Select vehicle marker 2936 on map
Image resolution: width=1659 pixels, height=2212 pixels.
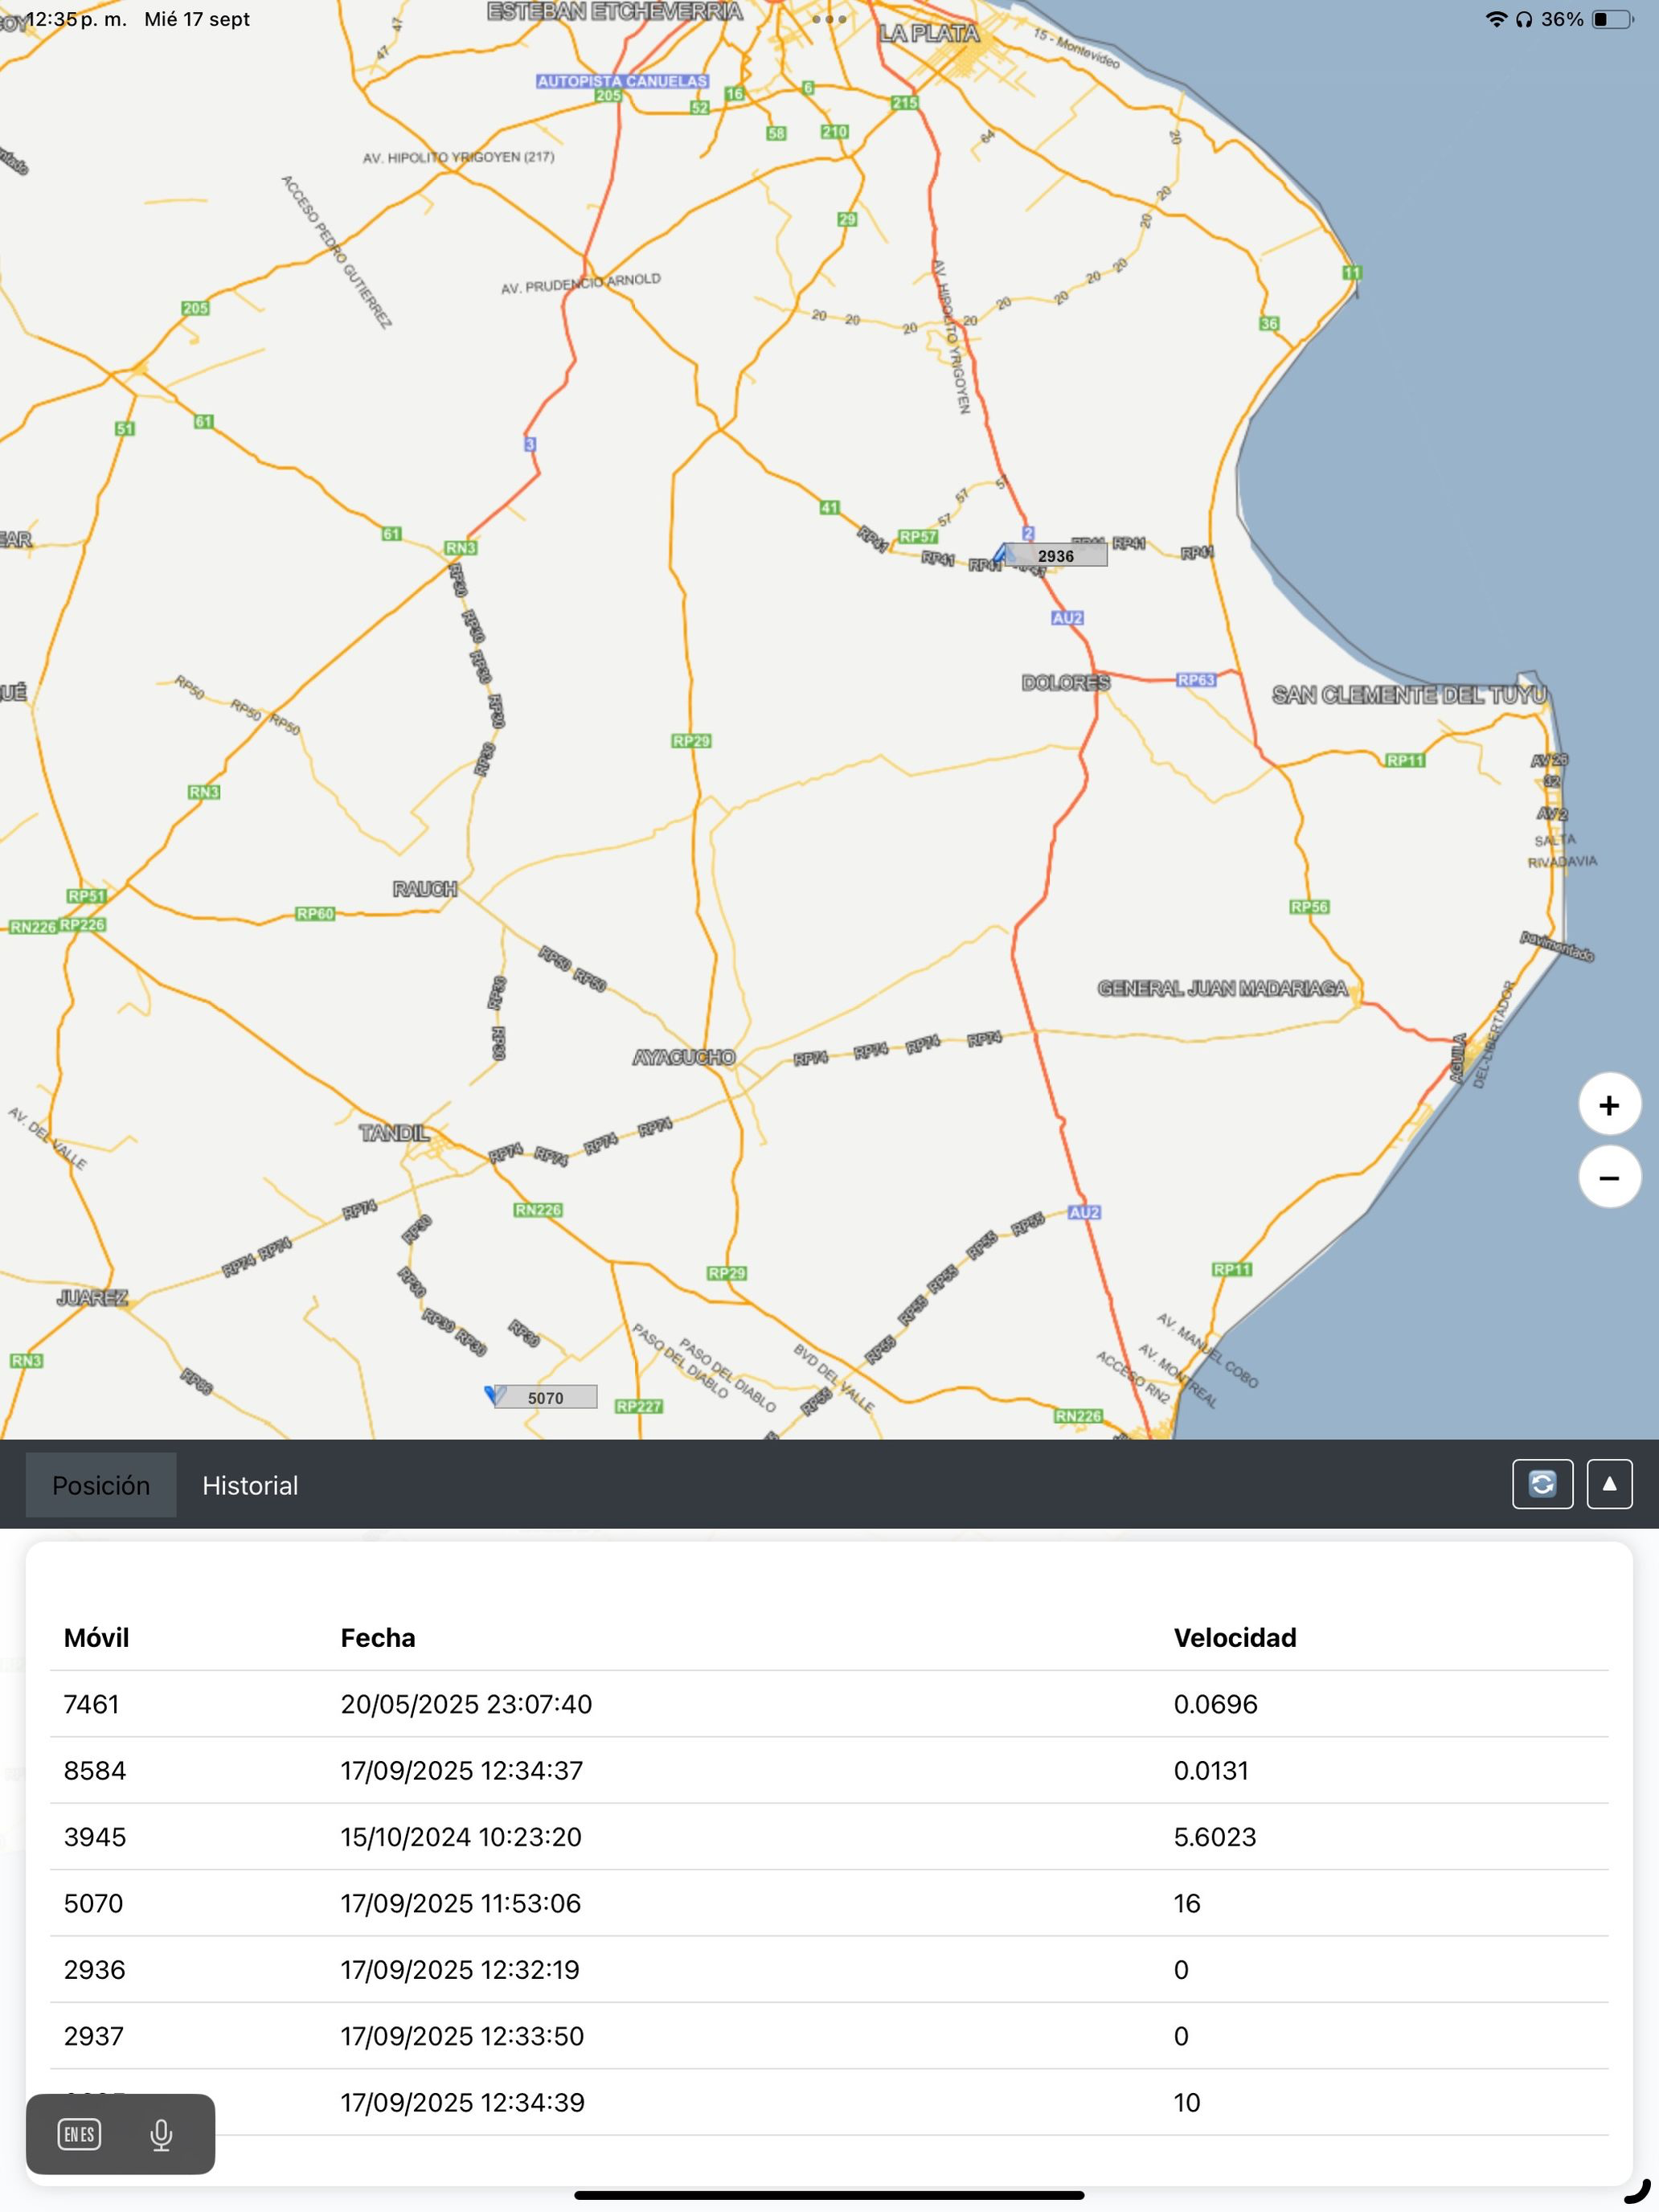tap(1054, 556)
